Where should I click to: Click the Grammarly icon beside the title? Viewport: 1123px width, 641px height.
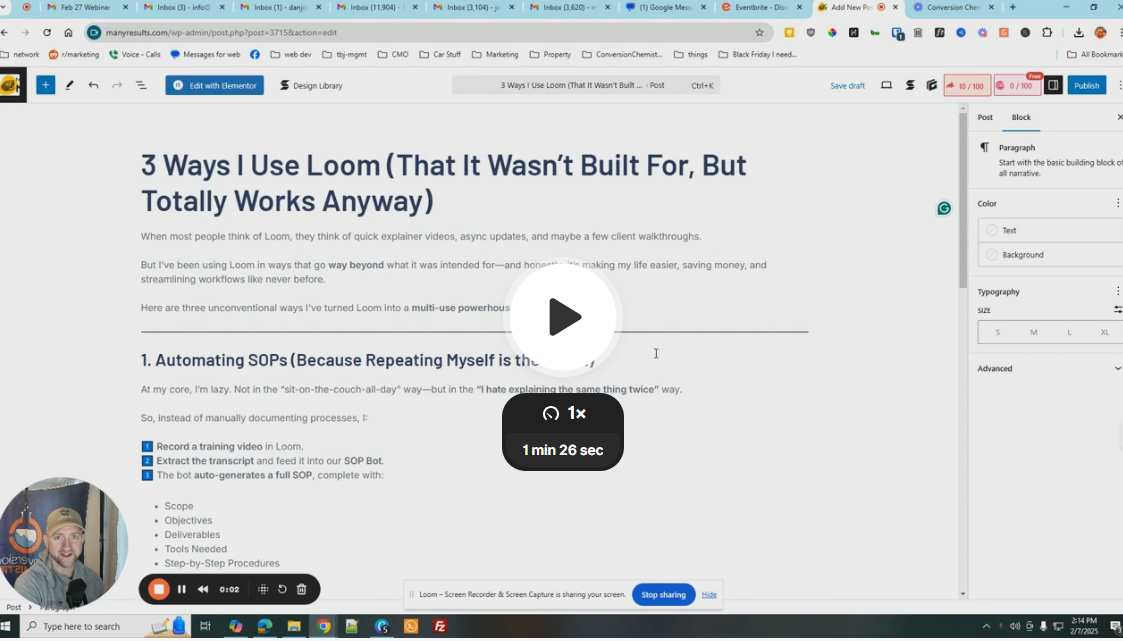click(x=944, y=208)
